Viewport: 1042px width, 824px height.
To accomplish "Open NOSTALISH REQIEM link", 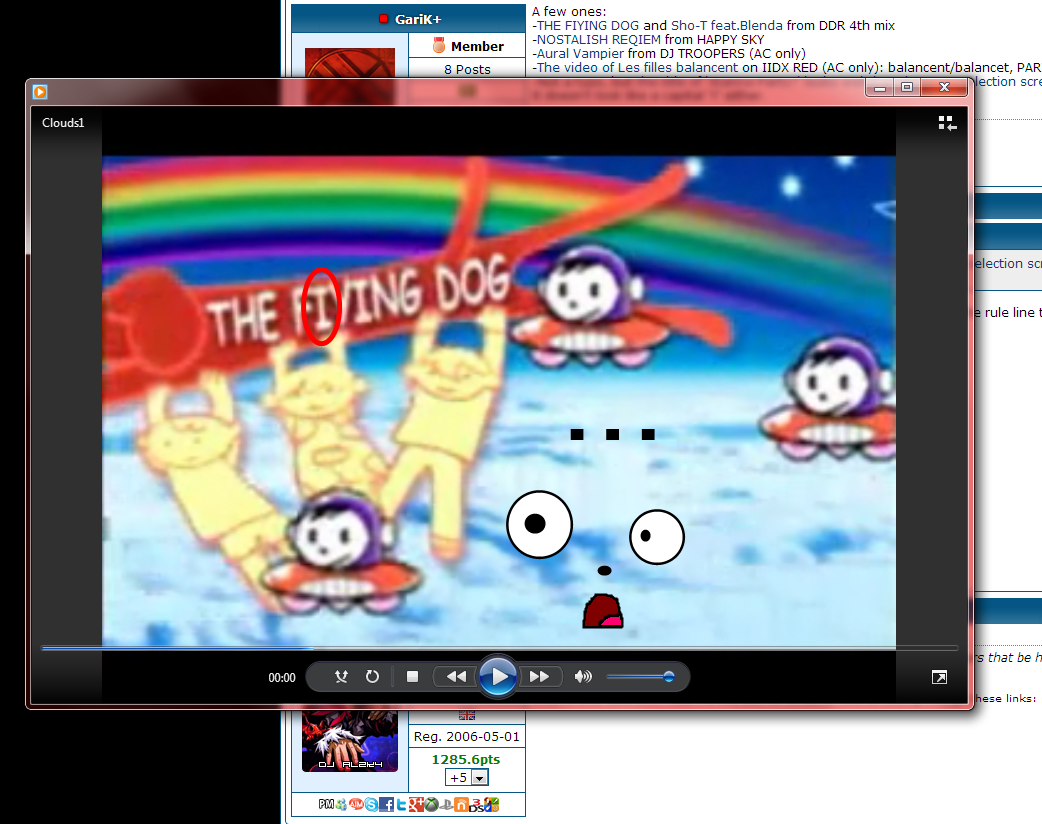I will pos(599,39).
